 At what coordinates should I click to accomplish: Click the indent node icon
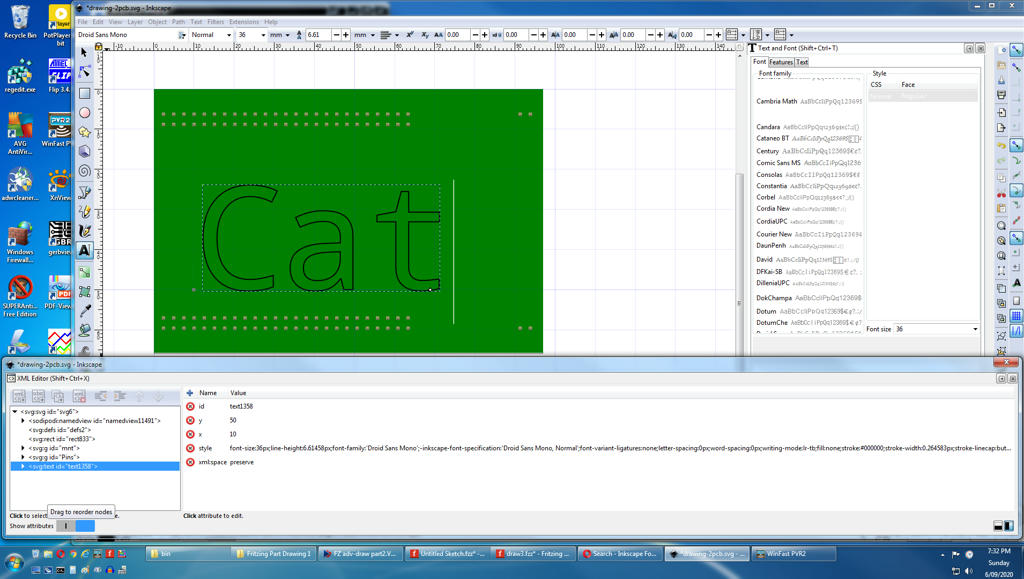[120, 396]
